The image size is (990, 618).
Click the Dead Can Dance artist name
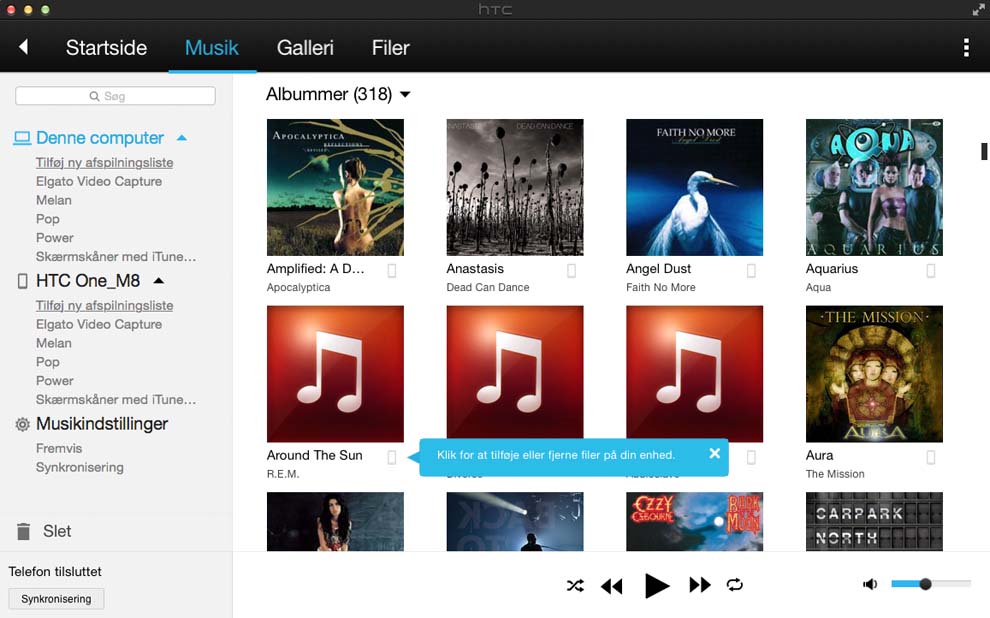pos(487,287)
